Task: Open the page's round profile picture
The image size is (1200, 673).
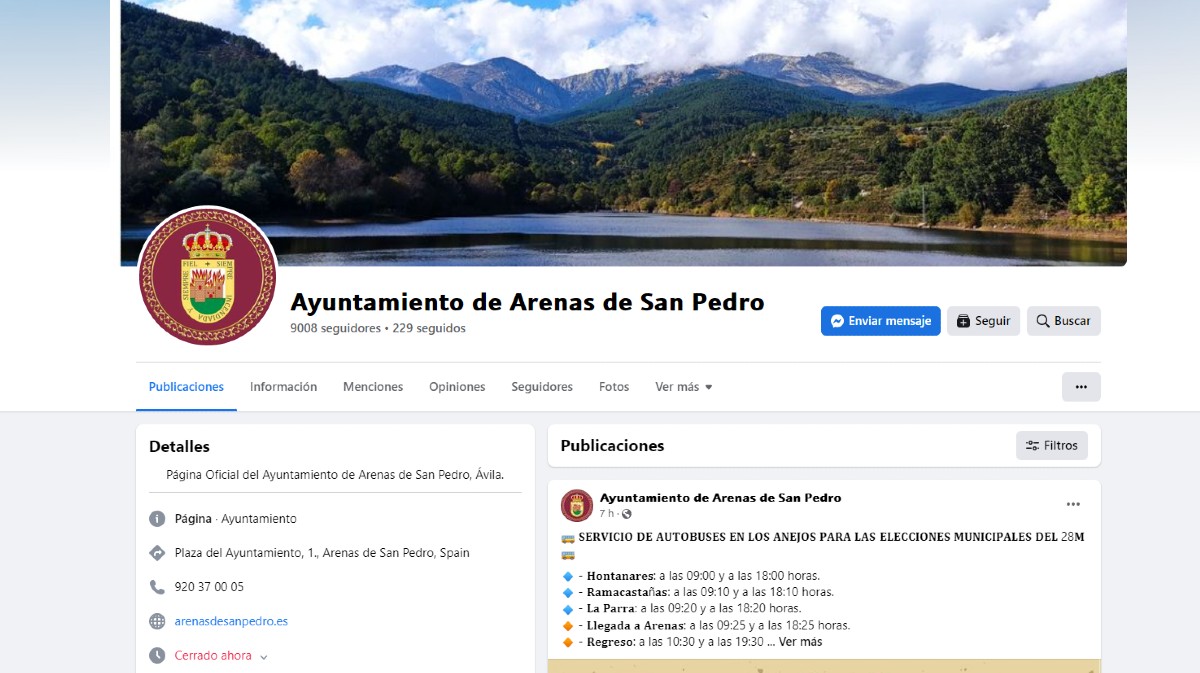Action: point(207,276)
